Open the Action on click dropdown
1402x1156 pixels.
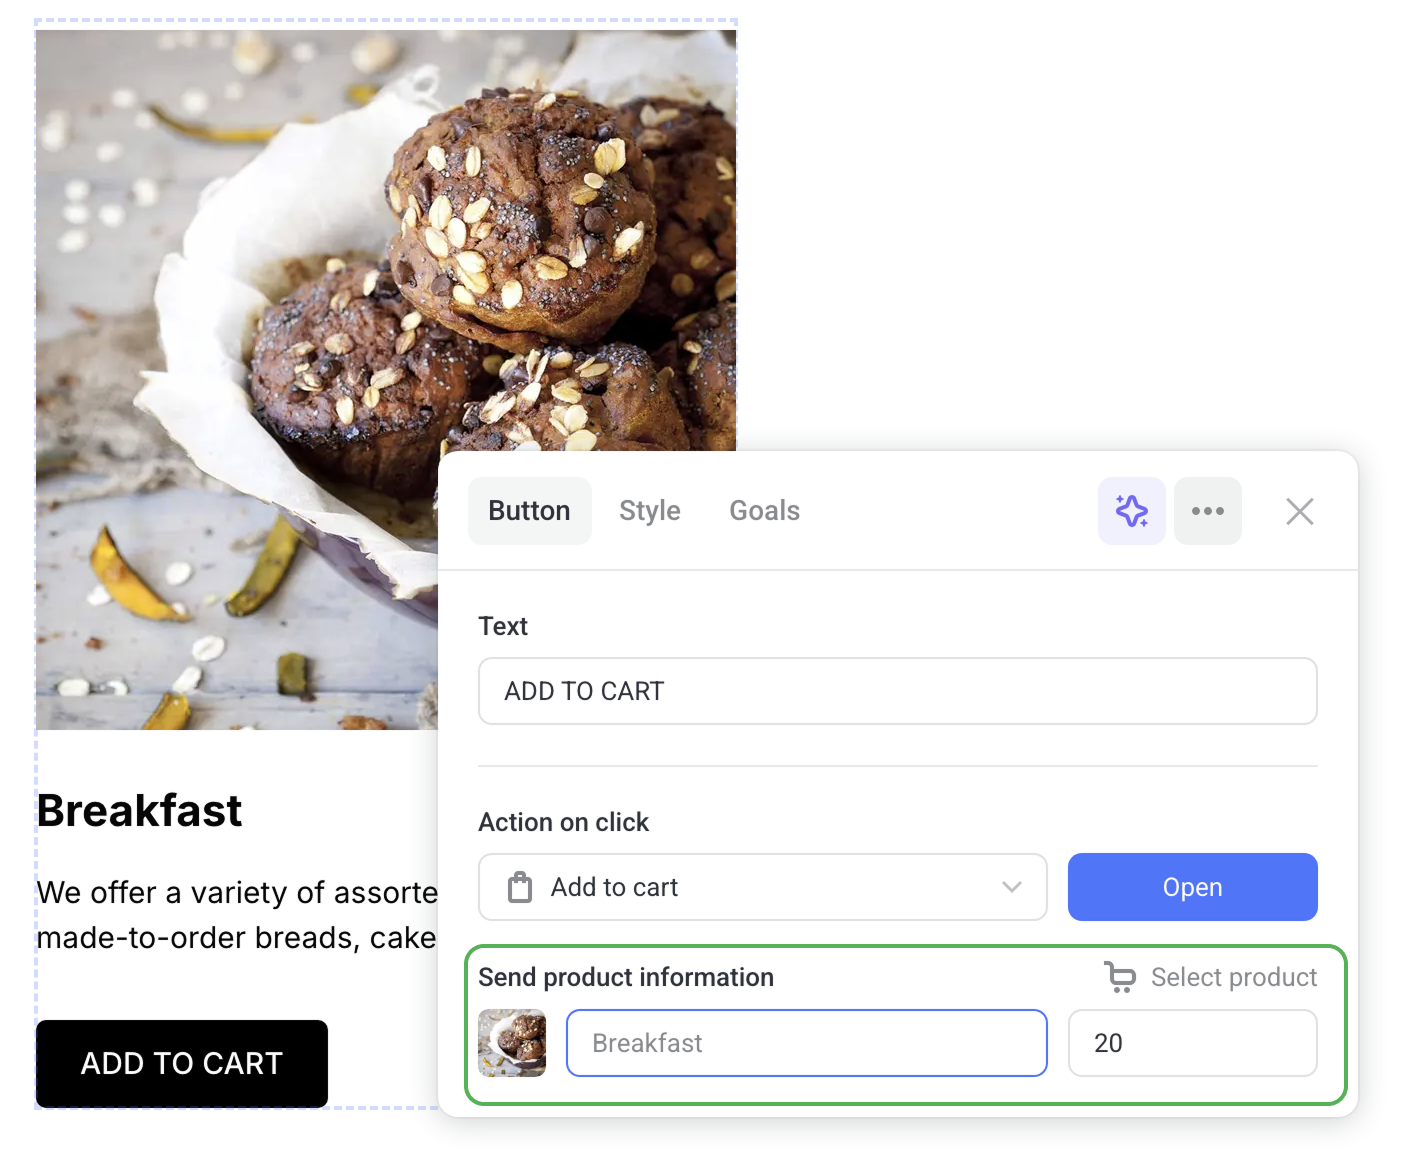(762, 887)
